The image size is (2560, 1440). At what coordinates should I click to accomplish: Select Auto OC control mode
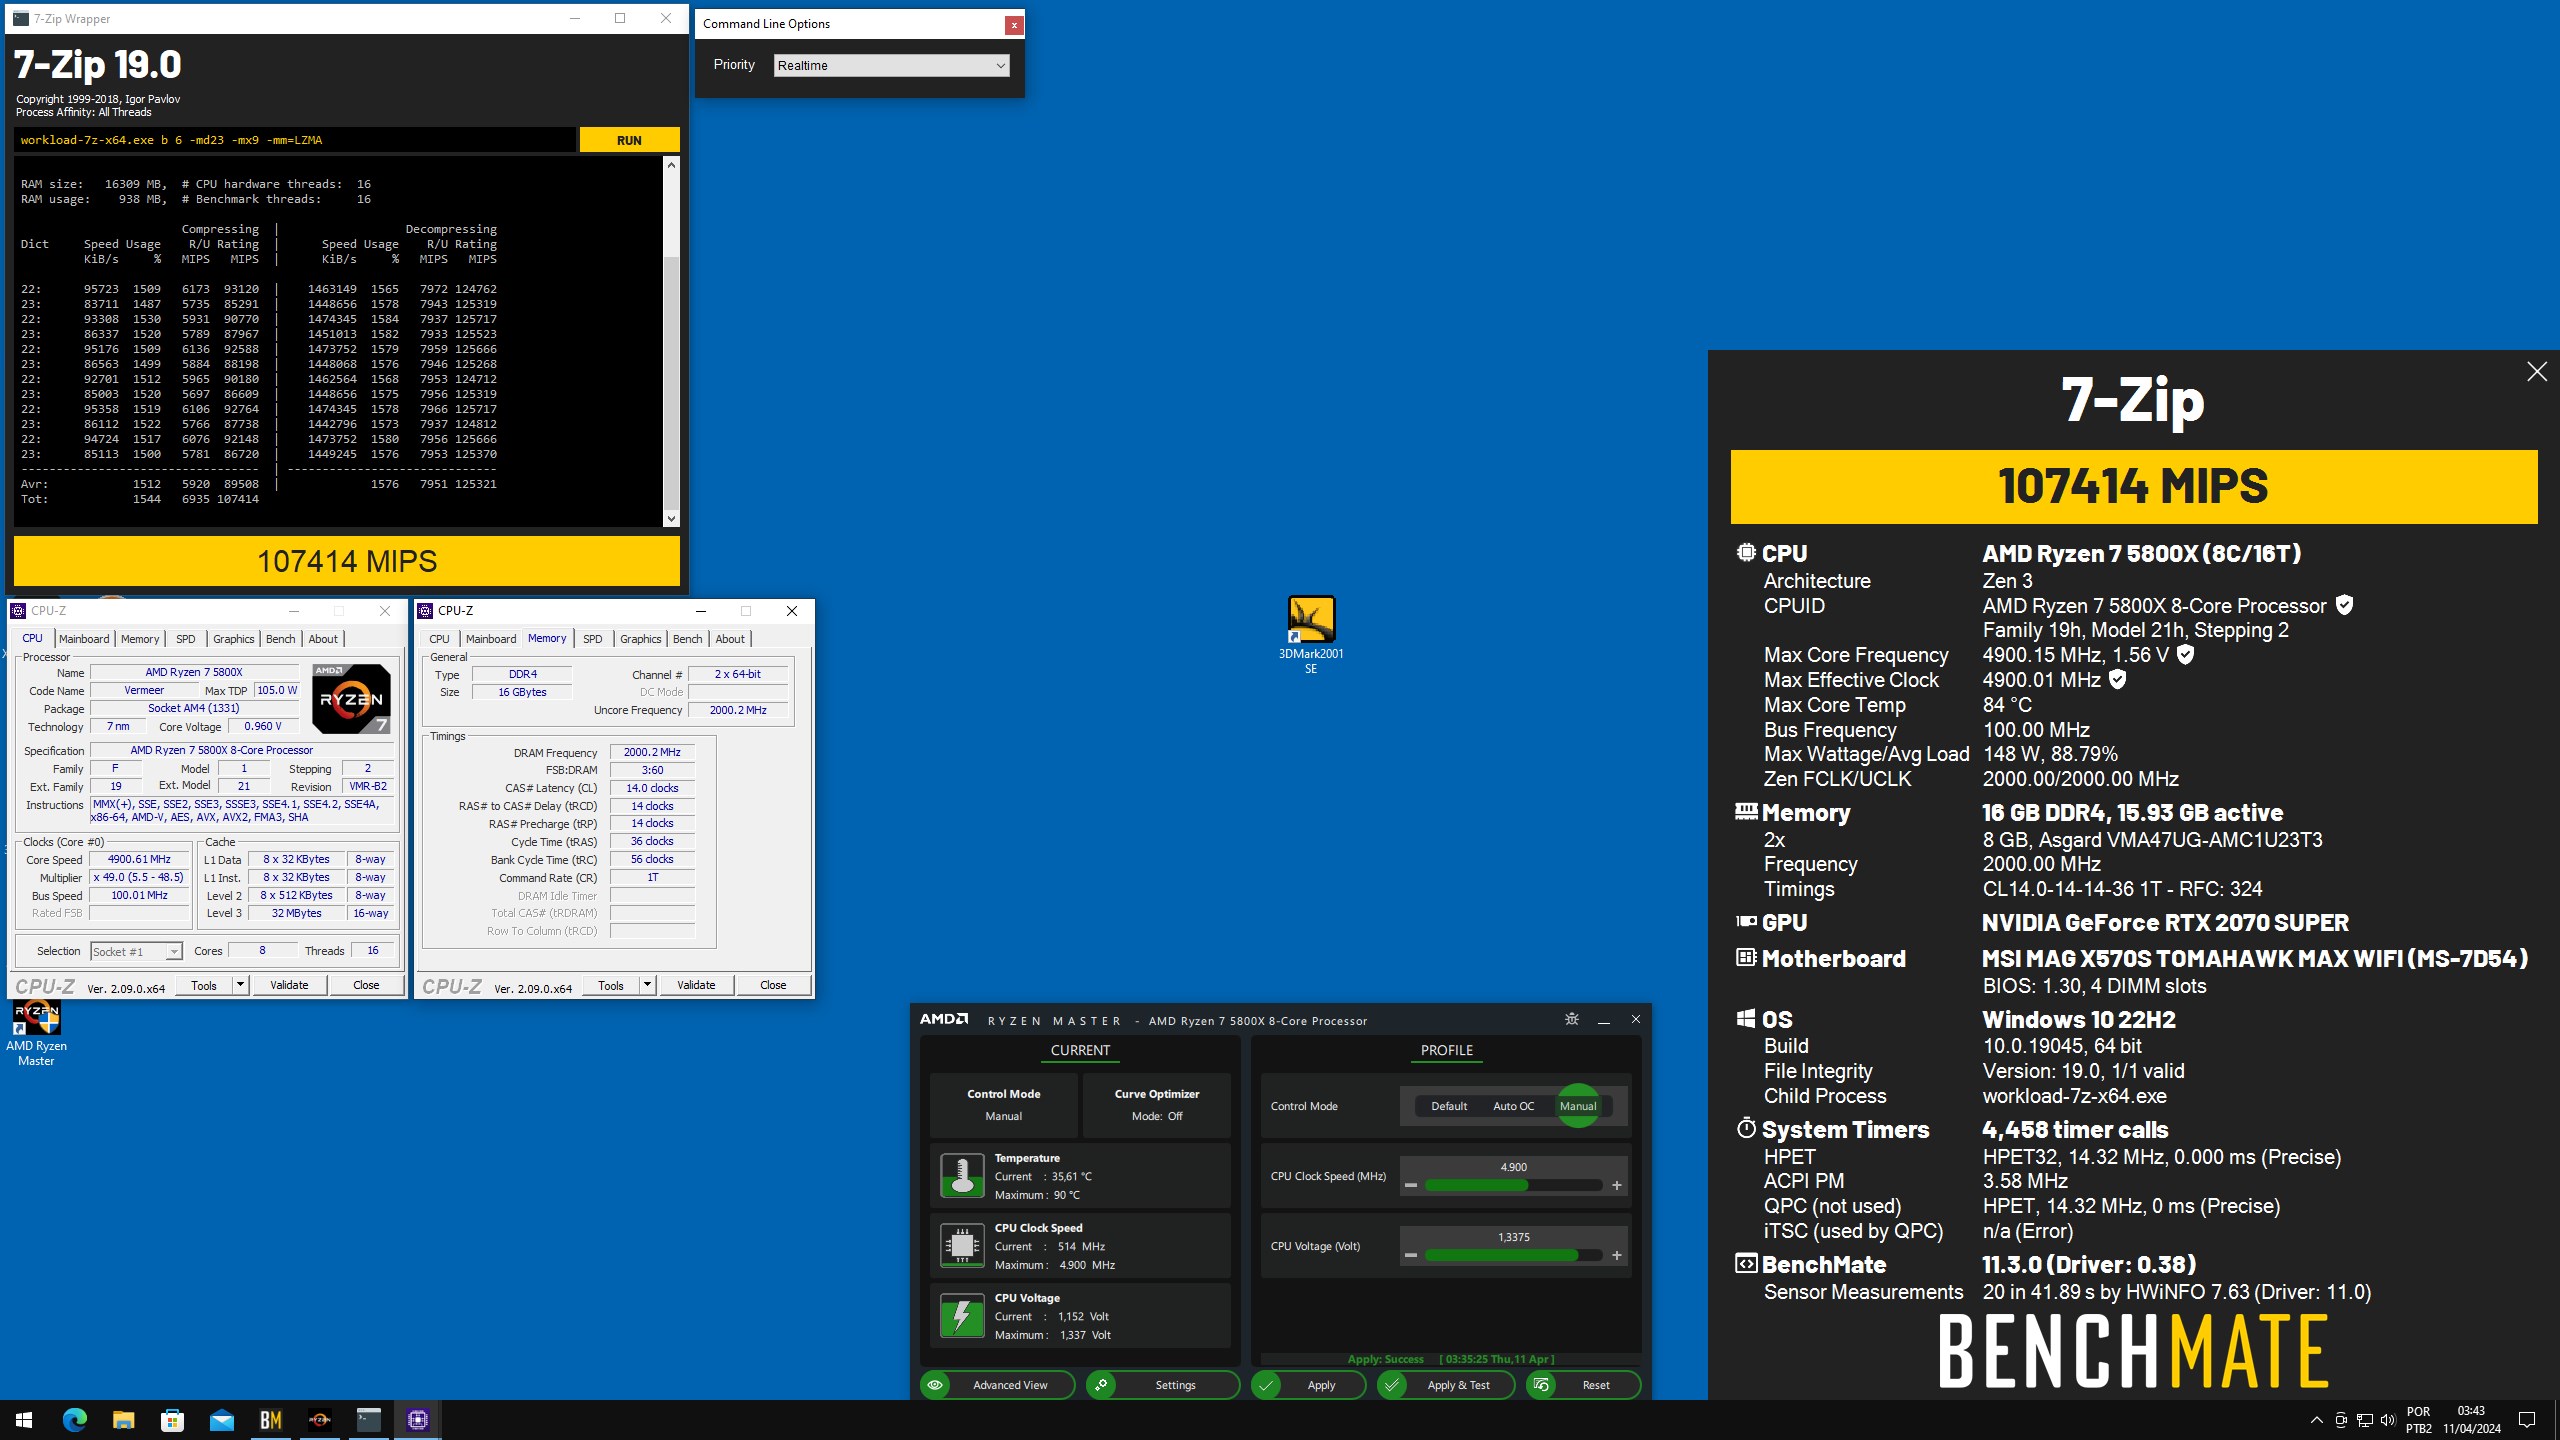click(x=1513, y=1106)
